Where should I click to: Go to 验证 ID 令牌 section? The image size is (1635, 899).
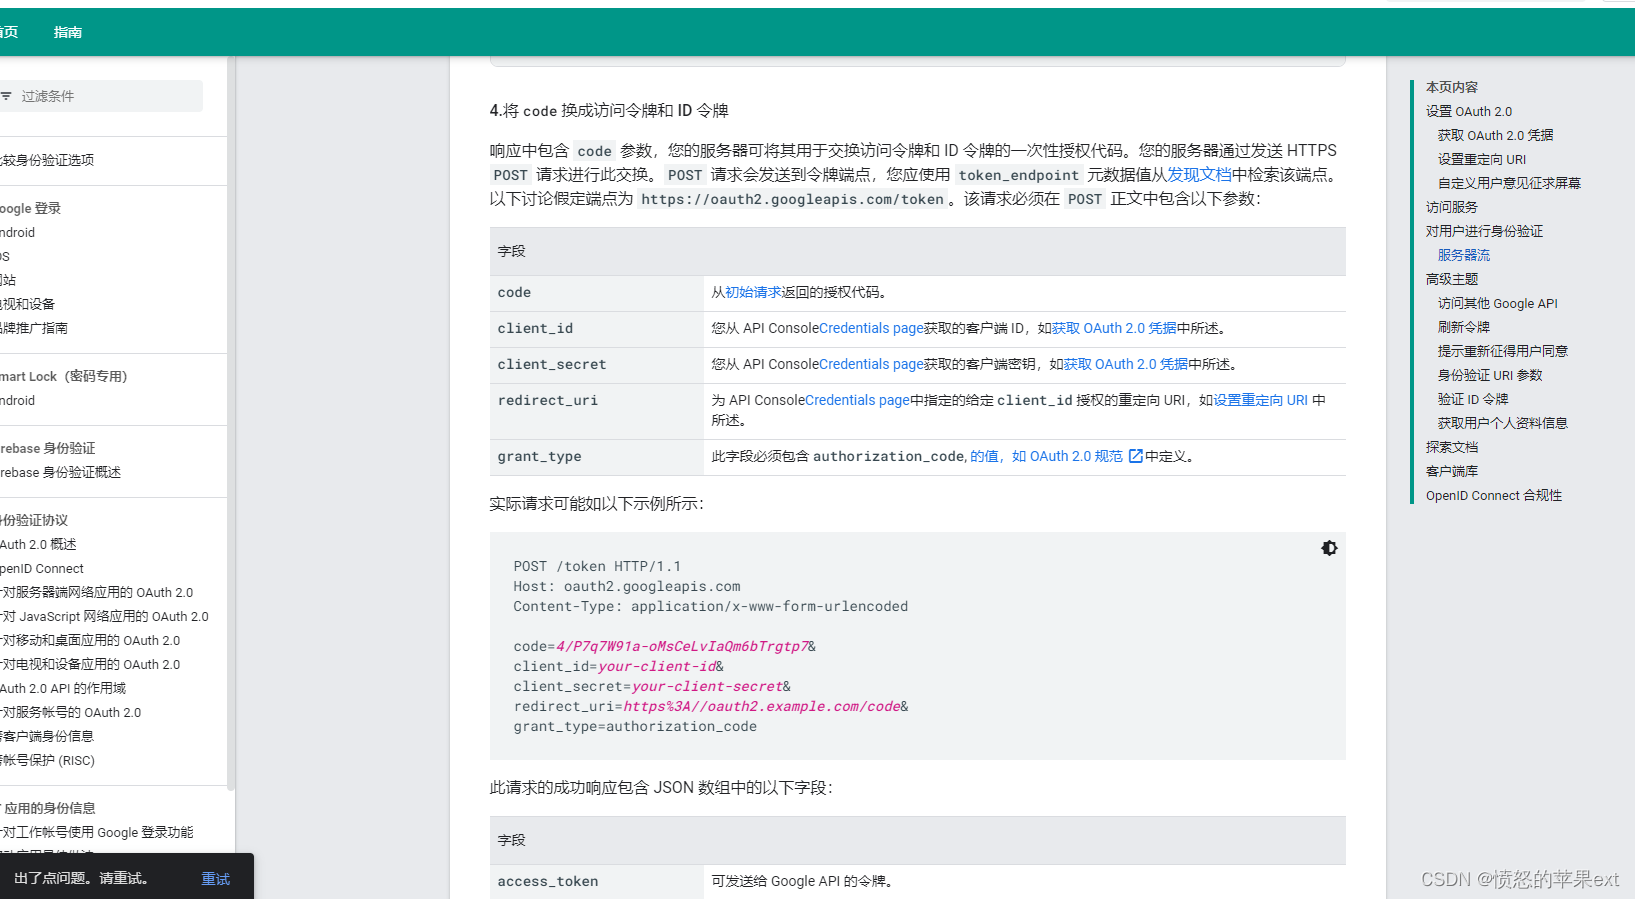pyautogui.click(x=1473, y=399)
